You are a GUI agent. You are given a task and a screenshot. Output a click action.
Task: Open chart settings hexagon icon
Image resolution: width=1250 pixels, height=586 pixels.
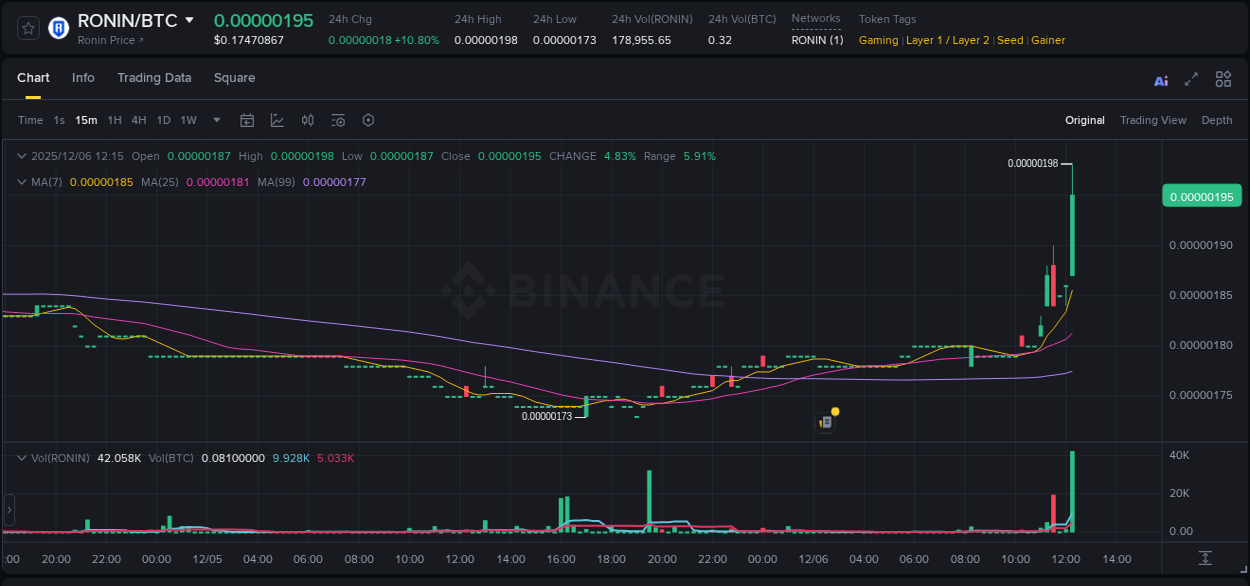[x=368, y=120]
